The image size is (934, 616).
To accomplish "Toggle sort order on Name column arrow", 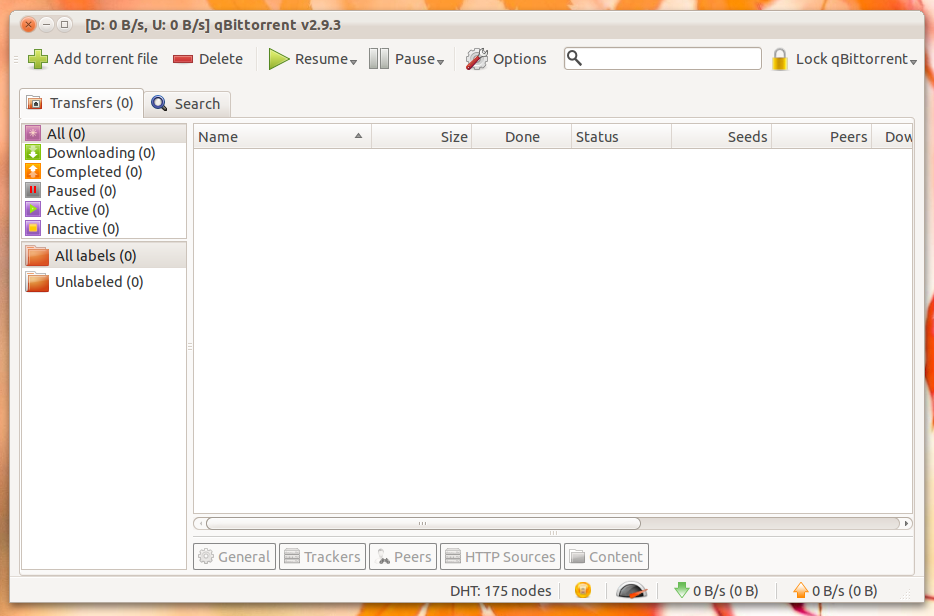I will point(358,136).
